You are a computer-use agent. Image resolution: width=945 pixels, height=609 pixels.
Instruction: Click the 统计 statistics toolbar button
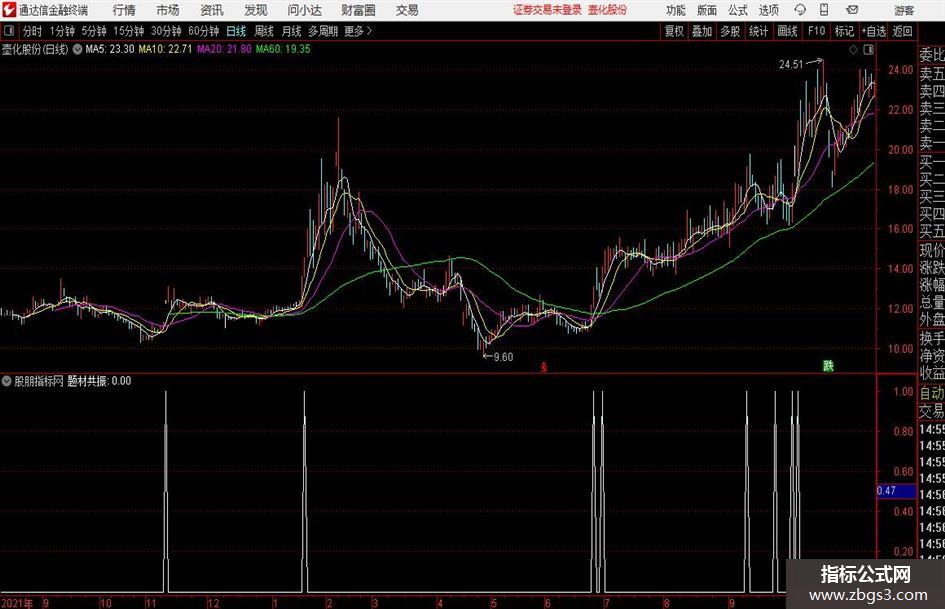tap(758, 31)
